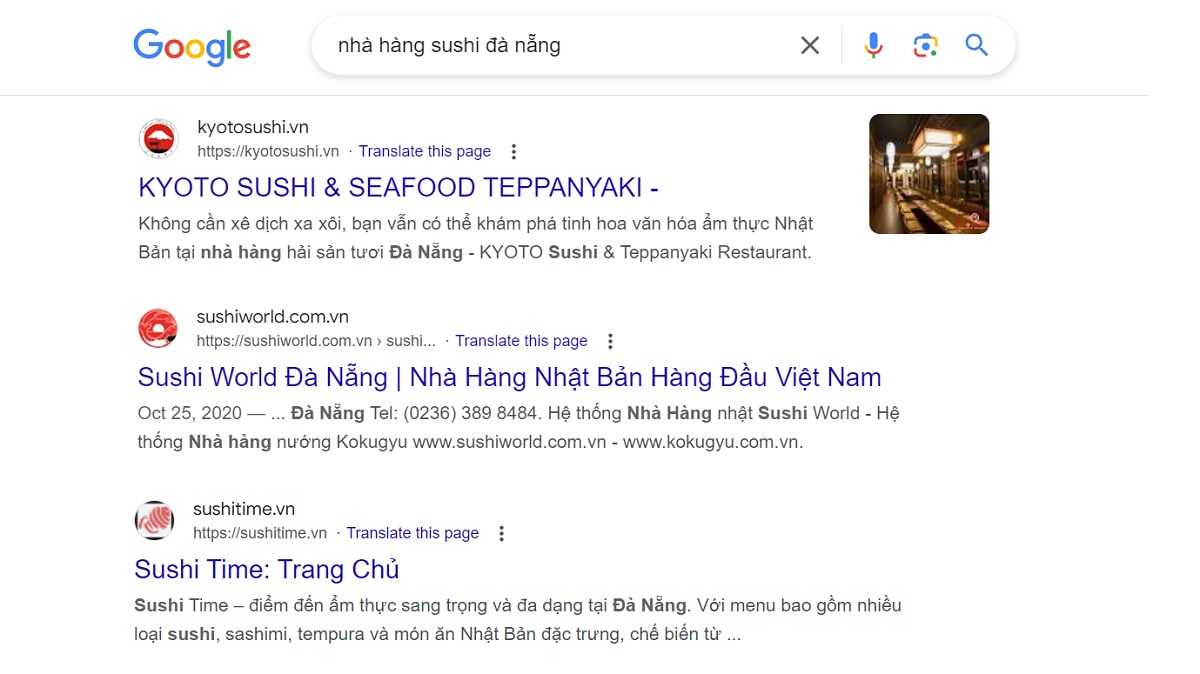Translate the sushiworld.com.vn page

(521, 341)
